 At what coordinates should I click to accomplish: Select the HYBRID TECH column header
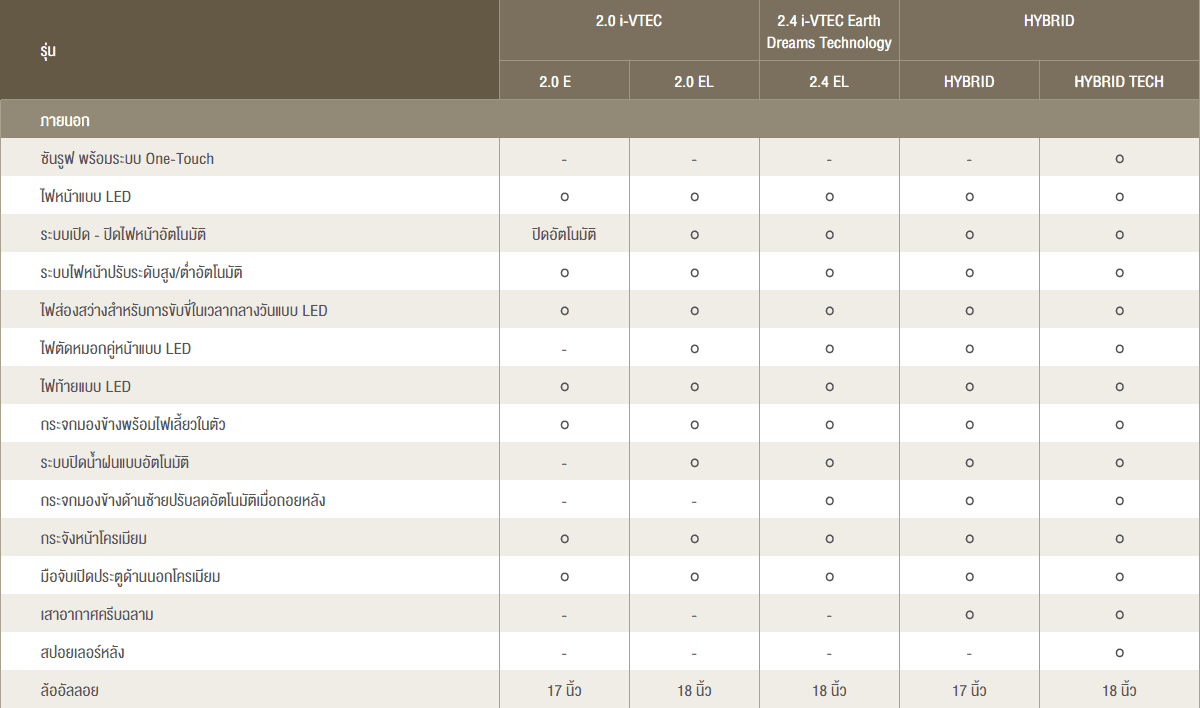pyautogui.click(x=1119, y=82)
